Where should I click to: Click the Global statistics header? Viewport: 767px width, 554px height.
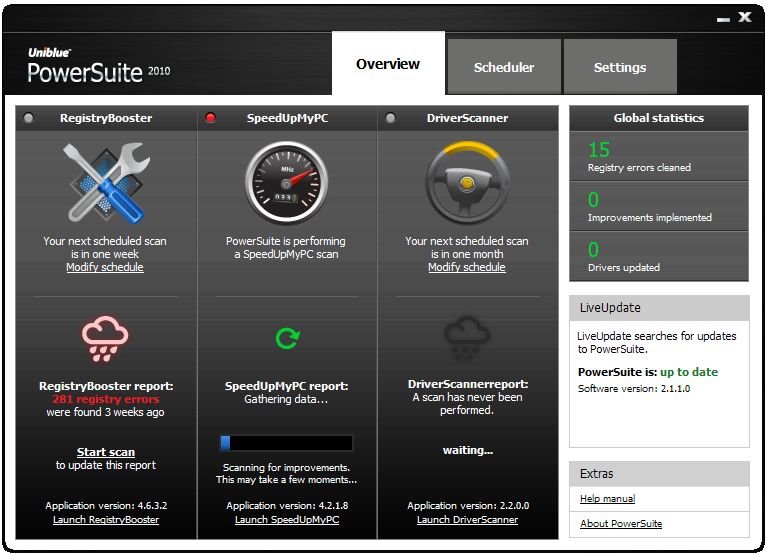pos(659,118)
